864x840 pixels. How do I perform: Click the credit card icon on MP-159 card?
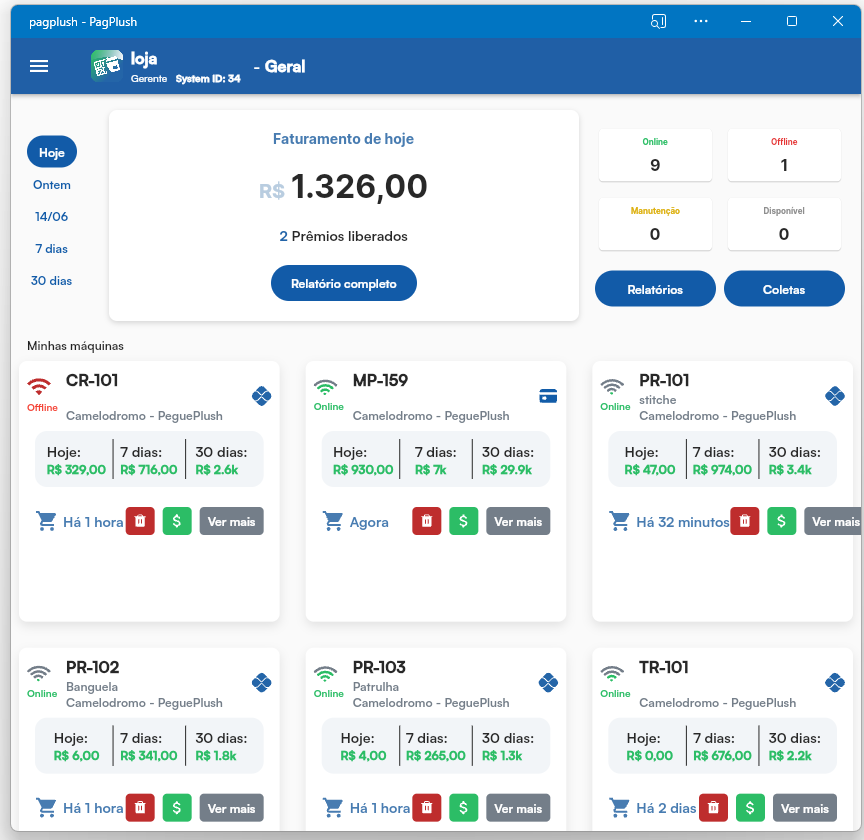[x=548, y=396]
